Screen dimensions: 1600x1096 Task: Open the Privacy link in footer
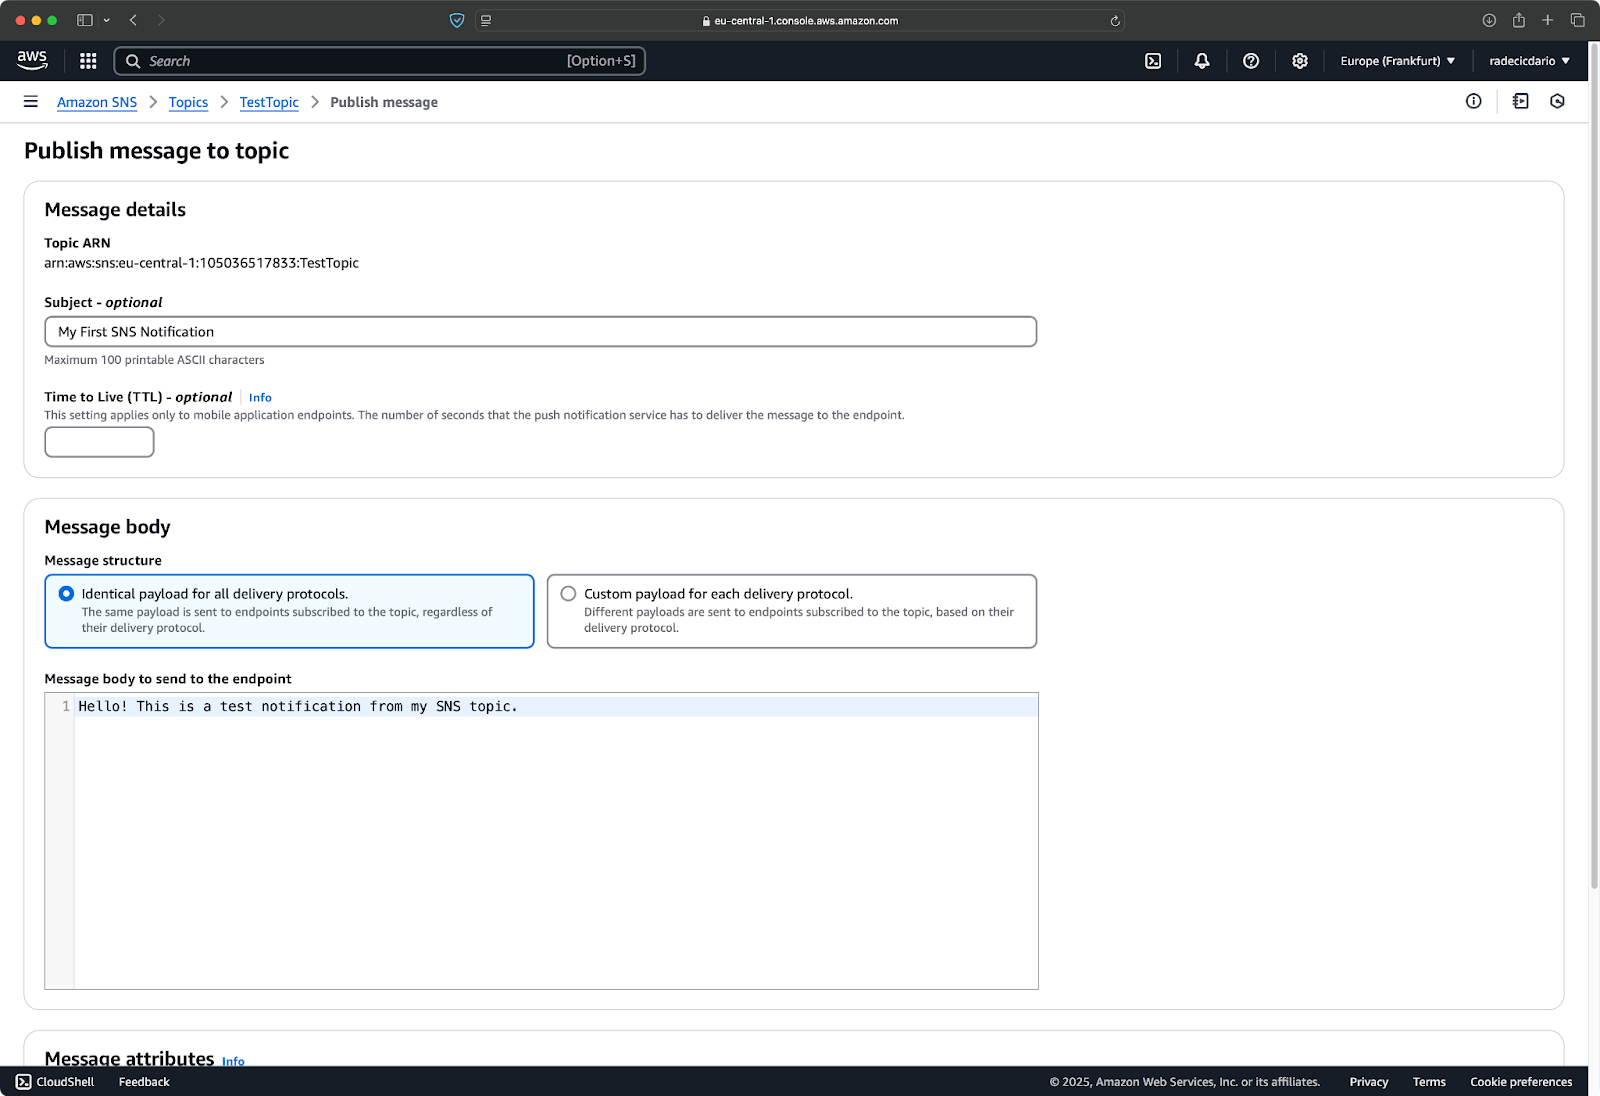[1368, 1082]
